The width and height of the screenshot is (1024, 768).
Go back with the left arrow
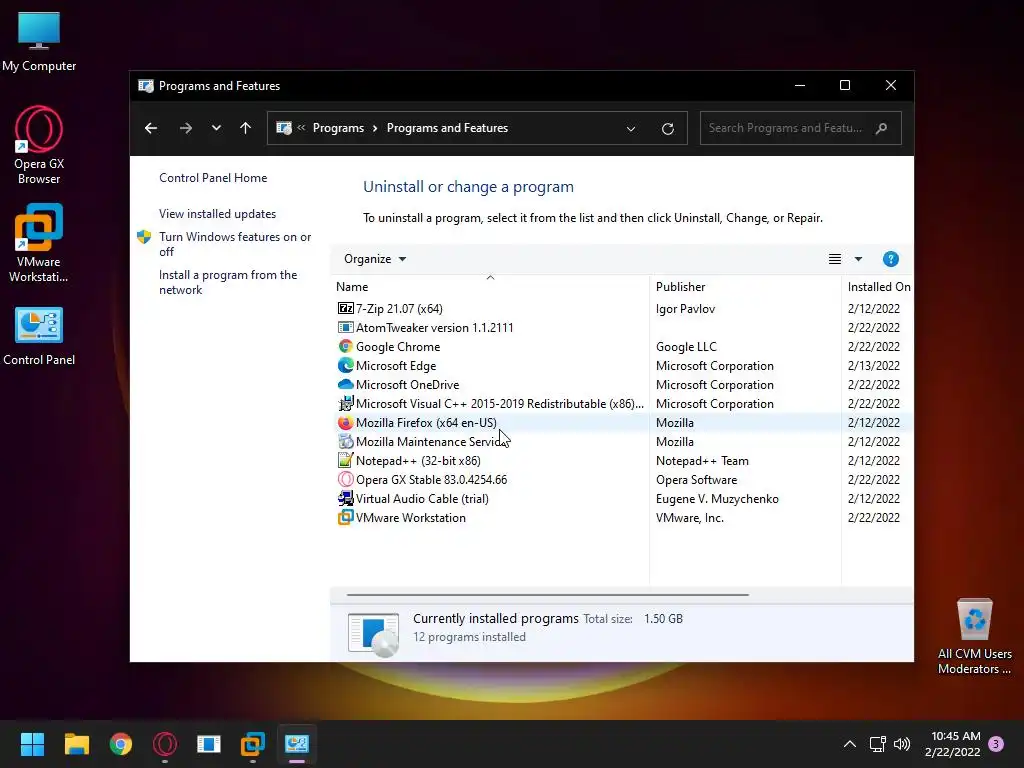click(x=151, y=128)
